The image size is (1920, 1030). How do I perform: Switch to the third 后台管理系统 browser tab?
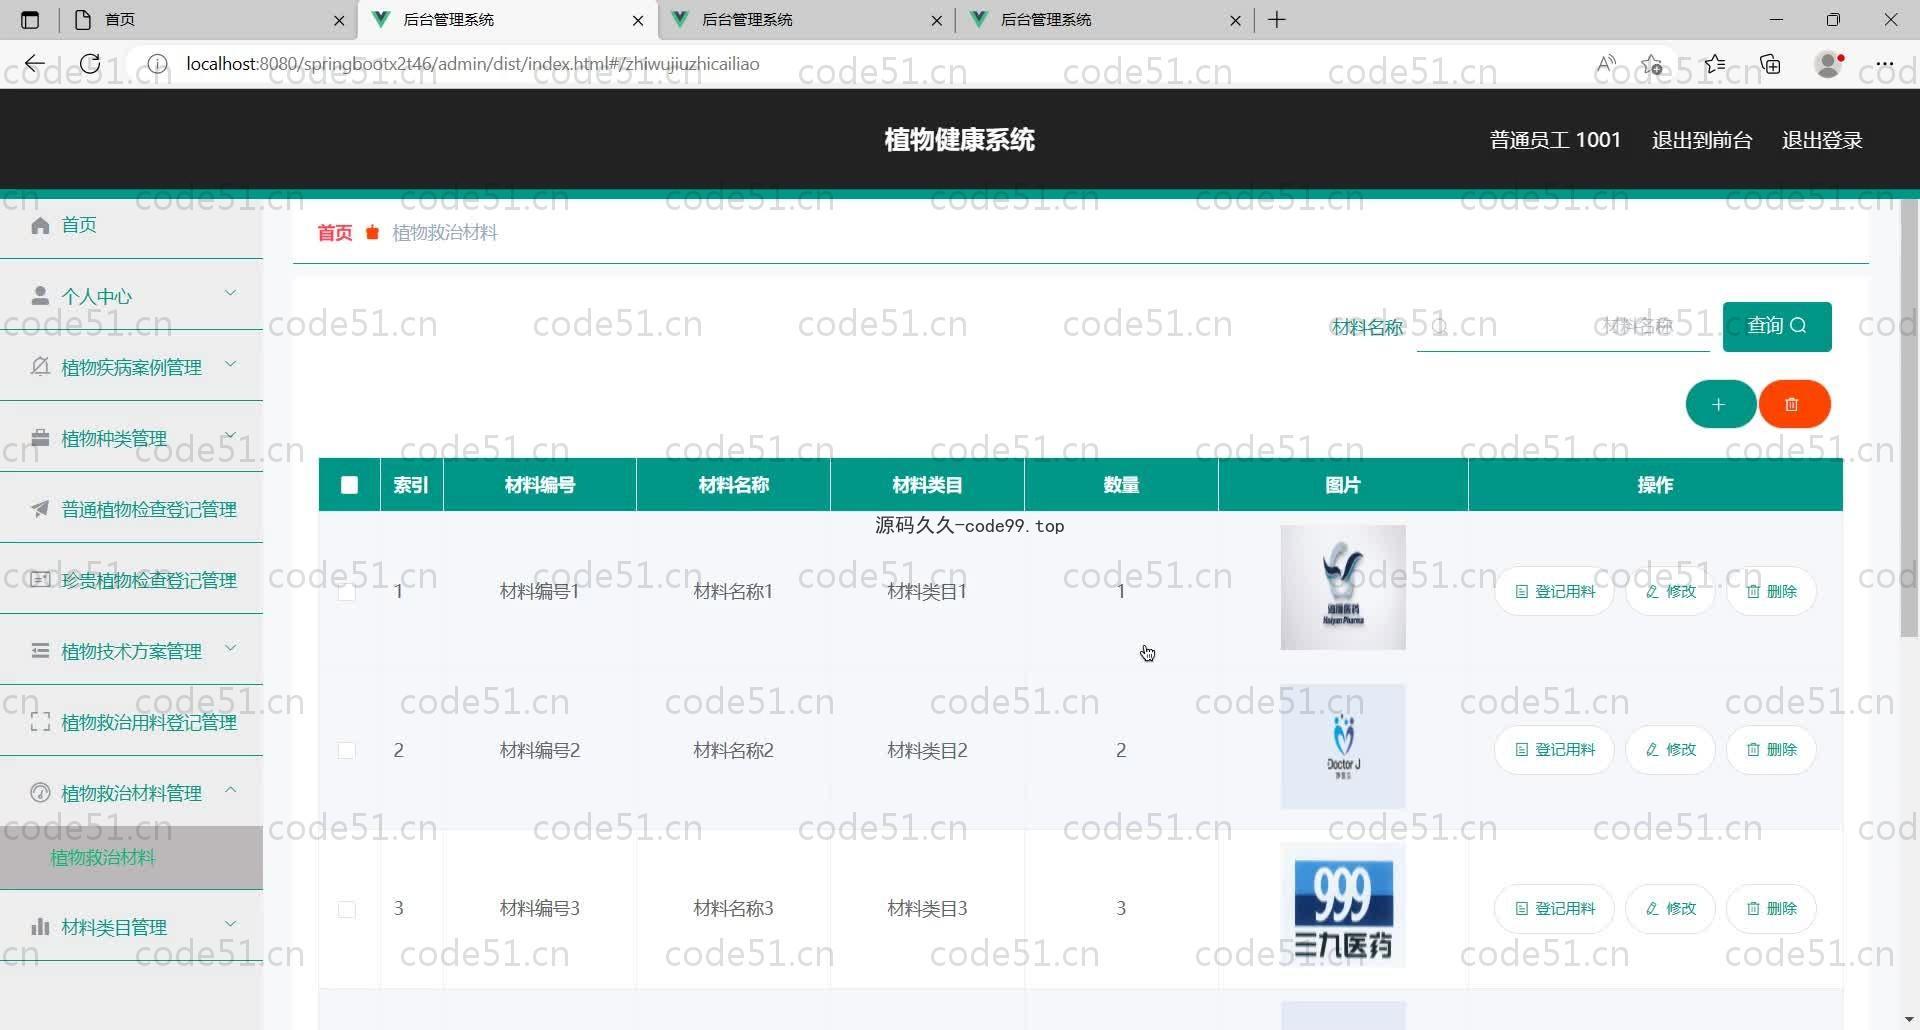(x=808, y=20)
